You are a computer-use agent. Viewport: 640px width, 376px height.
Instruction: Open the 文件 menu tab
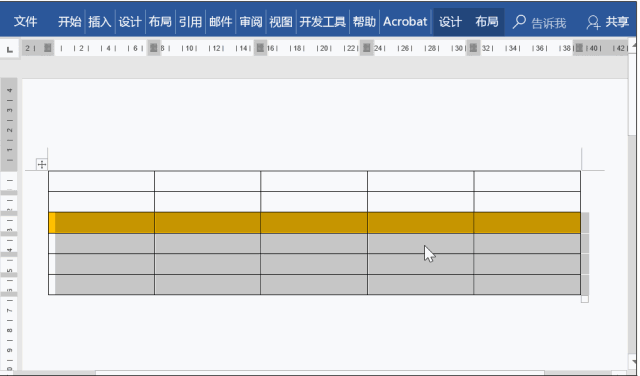25,22
